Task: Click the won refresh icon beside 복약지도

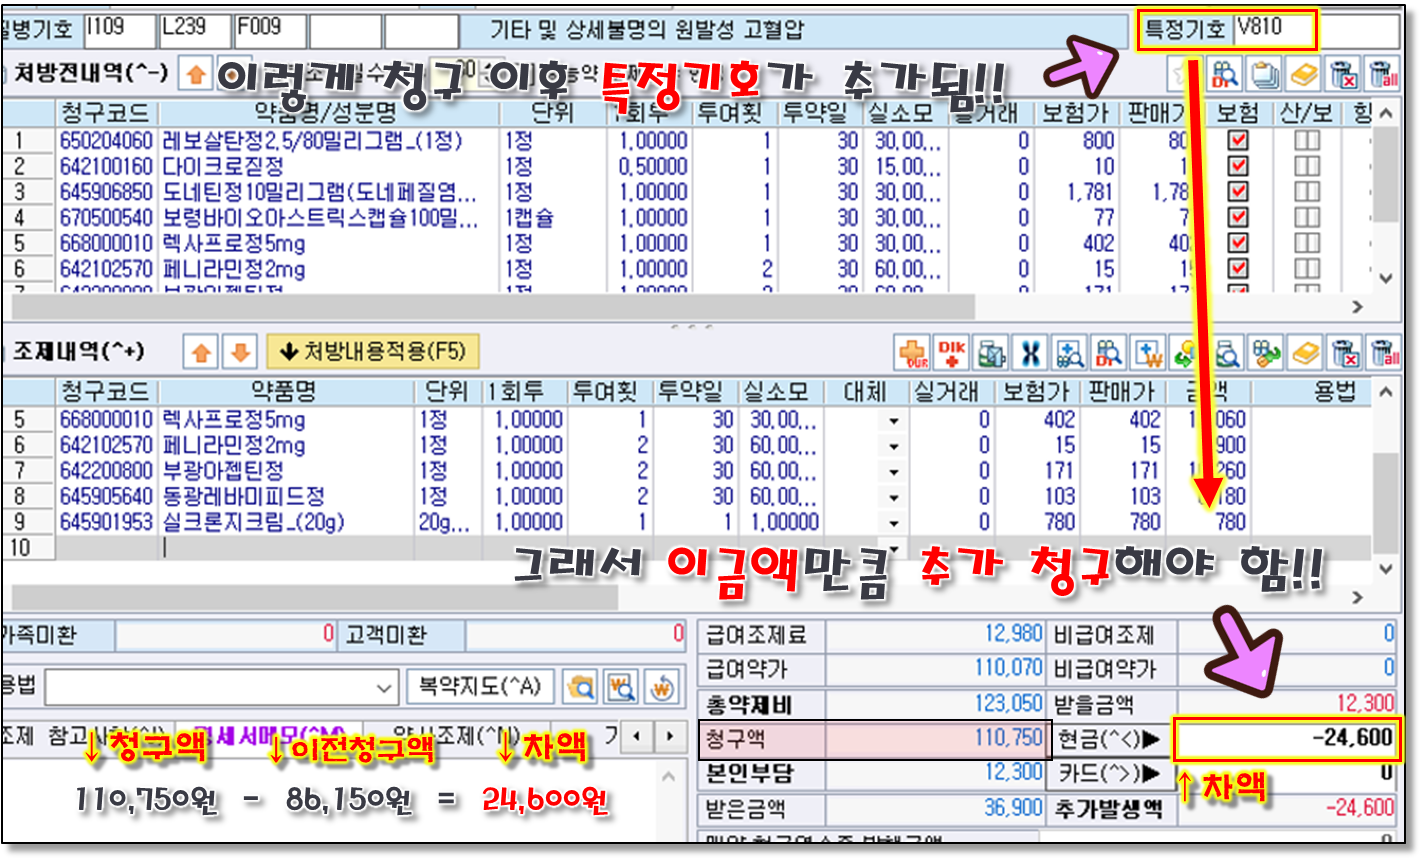Action: point(662,687)
